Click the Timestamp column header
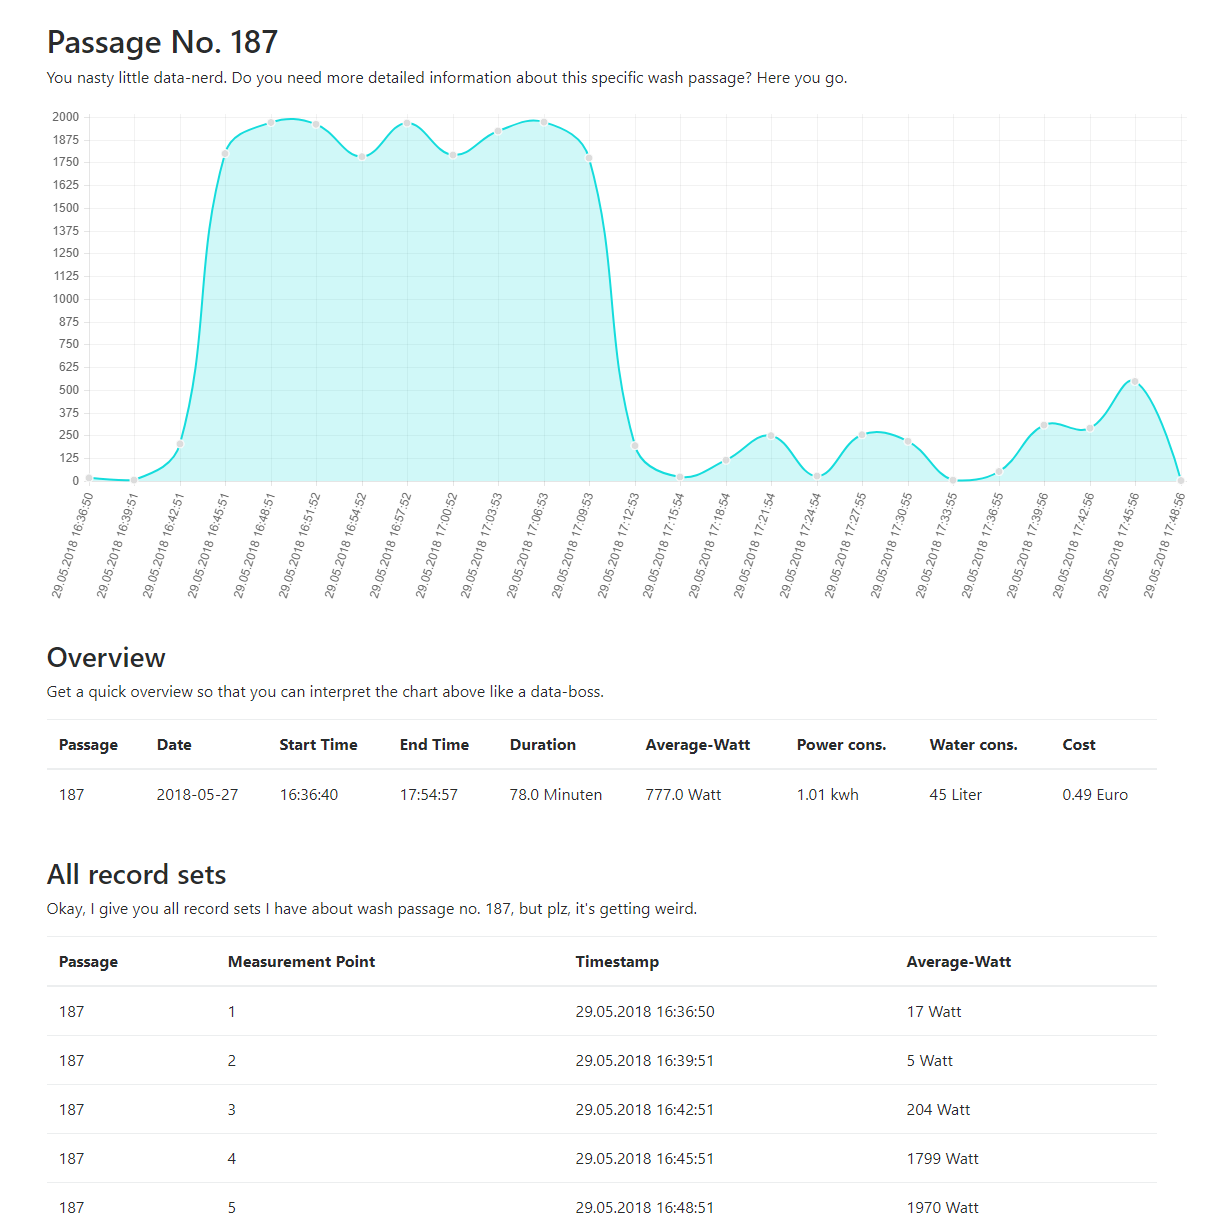The width and height of the screenshot is (1226, 1226). click(617, 962)
